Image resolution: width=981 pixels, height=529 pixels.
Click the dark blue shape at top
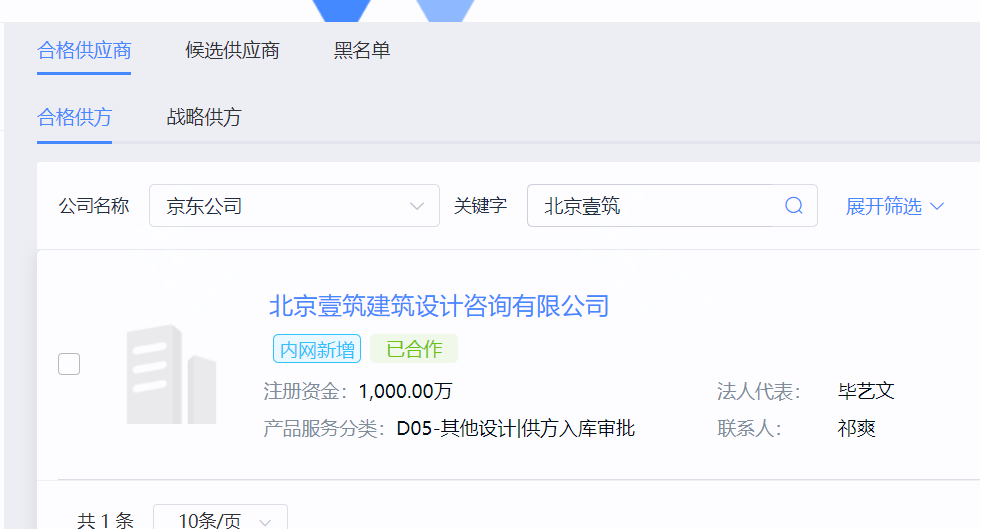pyautogui.click(x=341, y=10)
